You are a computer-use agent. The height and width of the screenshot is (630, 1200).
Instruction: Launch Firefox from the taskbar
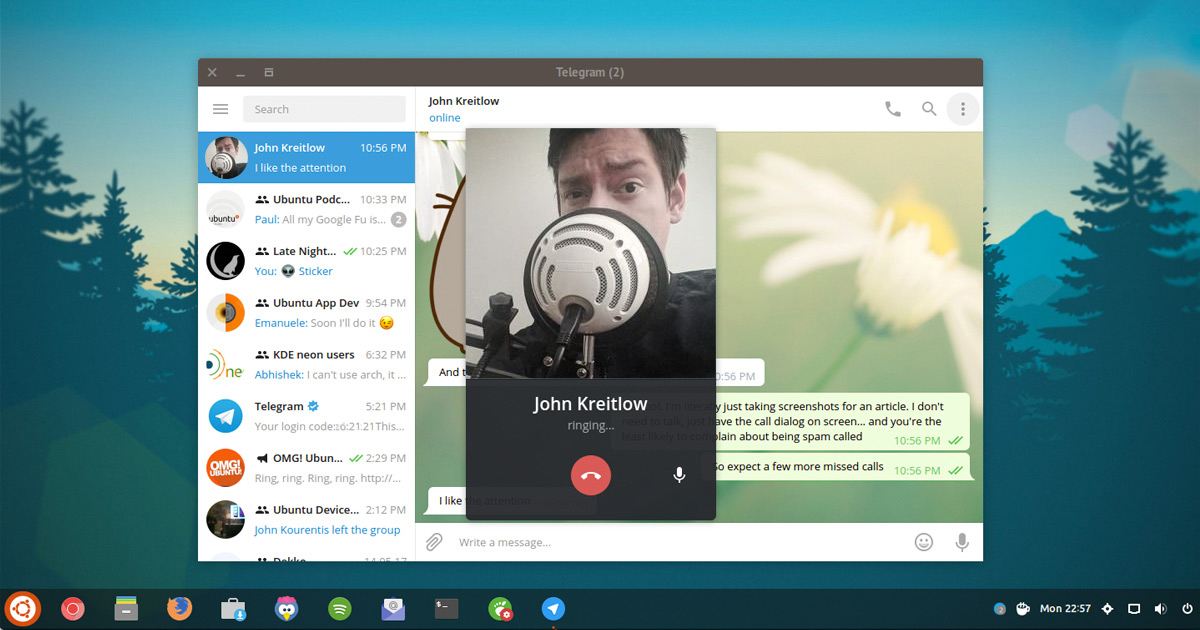click(x=179, y=608)
